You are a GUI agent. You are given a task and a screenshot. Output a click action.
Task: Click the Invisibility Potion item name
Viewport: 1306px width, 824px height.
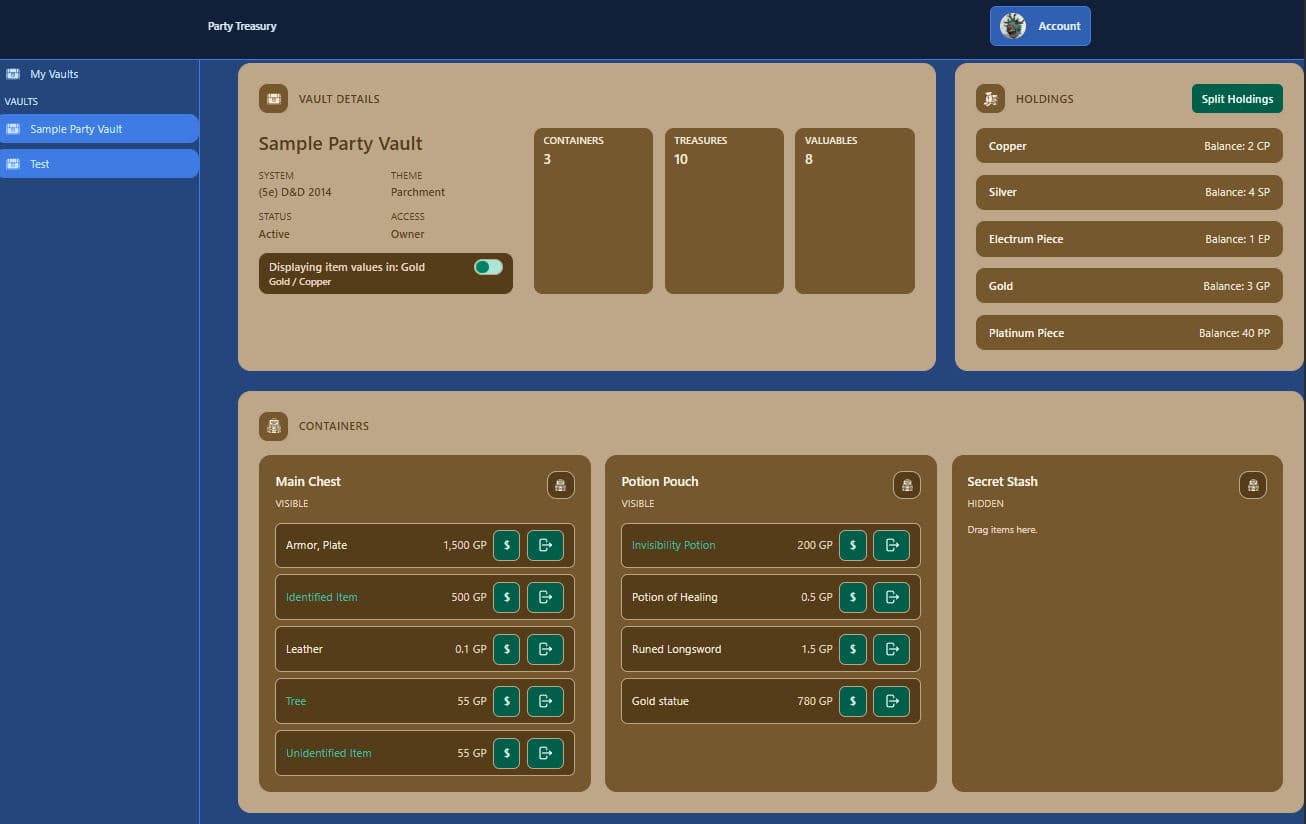click(x=674, y=545)
